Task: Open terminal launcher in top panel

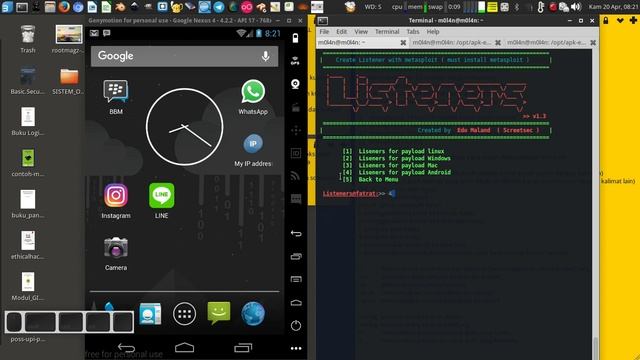Action: 22,7
